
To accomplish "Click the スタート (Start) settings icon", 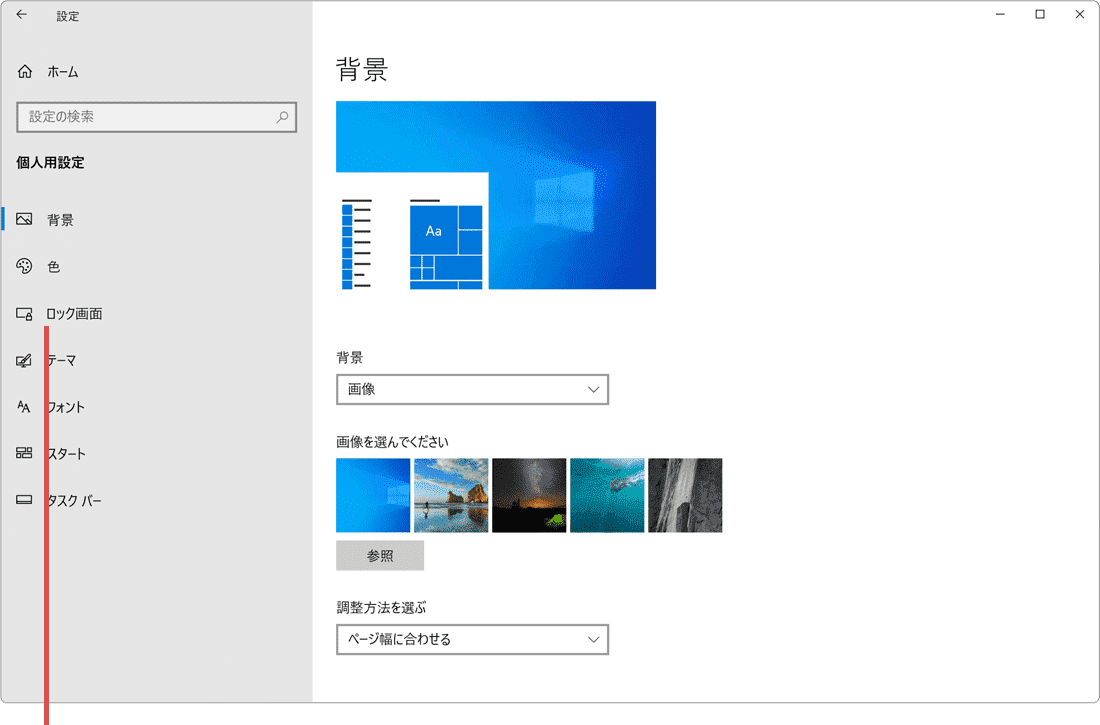I will [x=24, y=453].
